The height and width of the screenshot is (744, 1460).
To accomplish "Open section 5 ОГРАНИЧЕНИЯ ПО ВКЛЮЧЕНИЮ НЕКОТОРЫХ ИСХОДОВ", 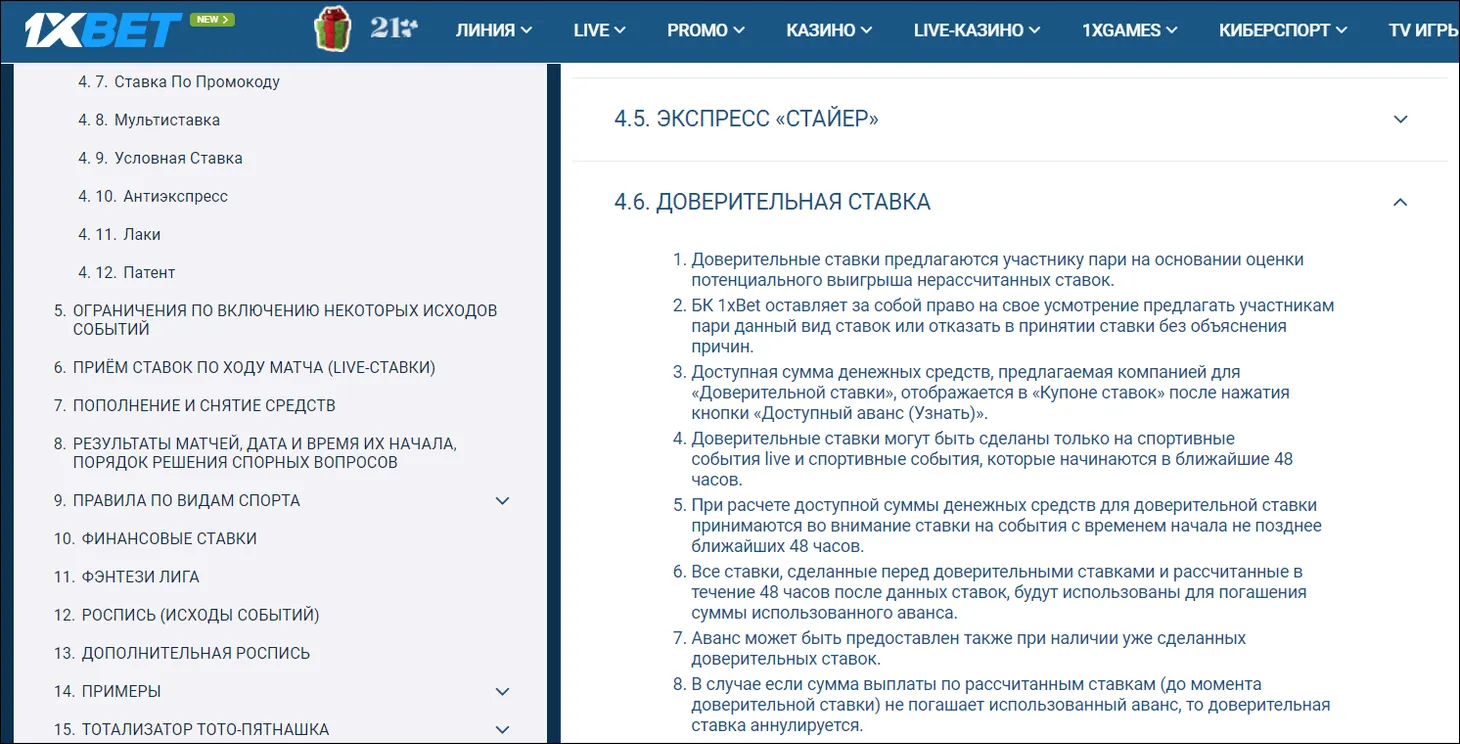I will (275, 320).
